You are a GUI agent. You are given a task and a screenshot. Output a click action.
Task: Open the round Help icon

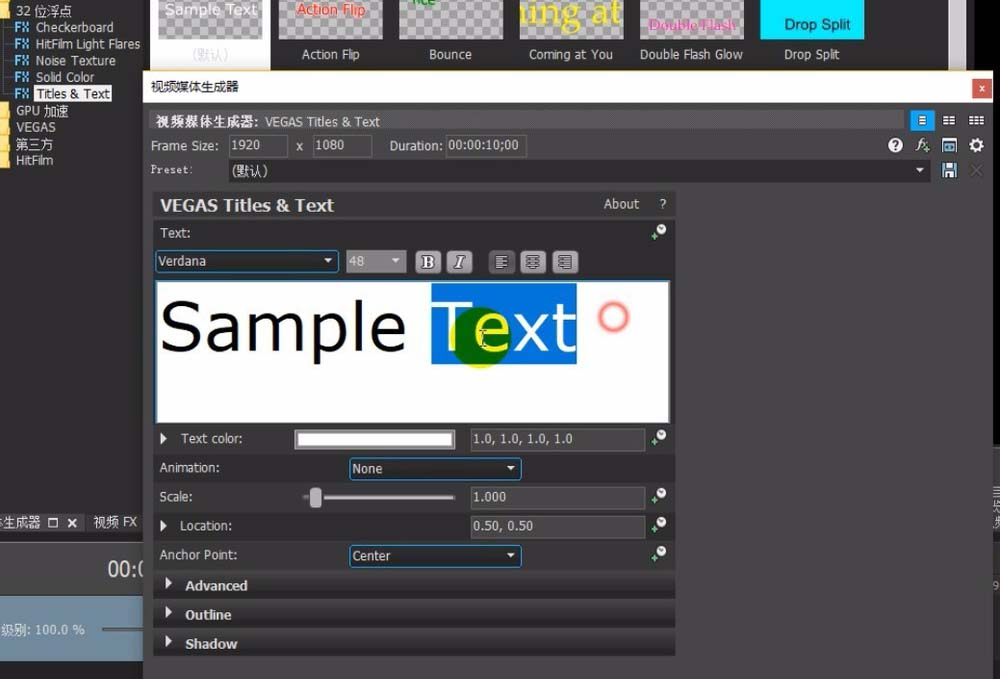(895, 145)
